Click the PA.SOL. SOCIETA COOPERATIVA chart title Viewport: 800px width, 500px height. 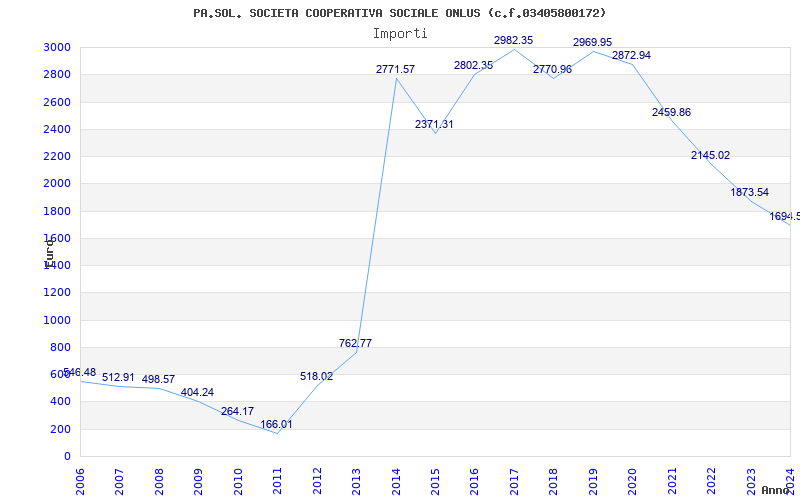click(x=399, y=13)
